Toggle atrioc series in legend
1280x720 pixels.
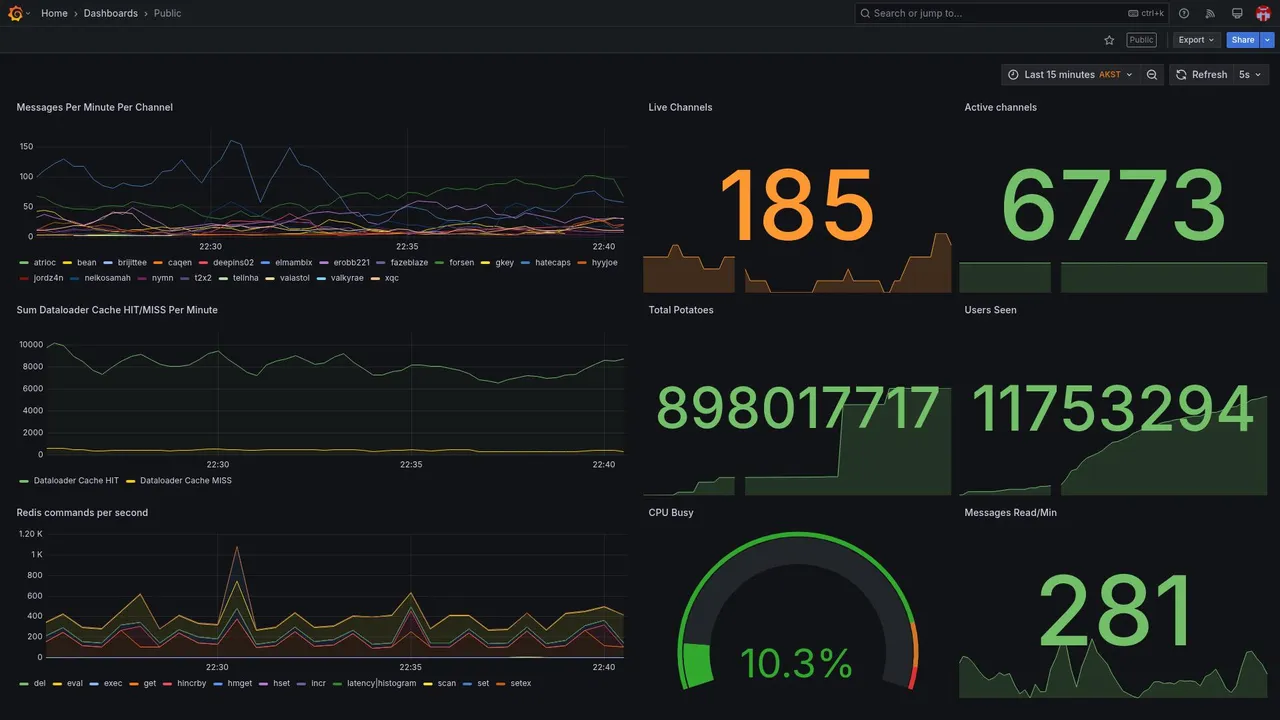[x=44, y=263]
